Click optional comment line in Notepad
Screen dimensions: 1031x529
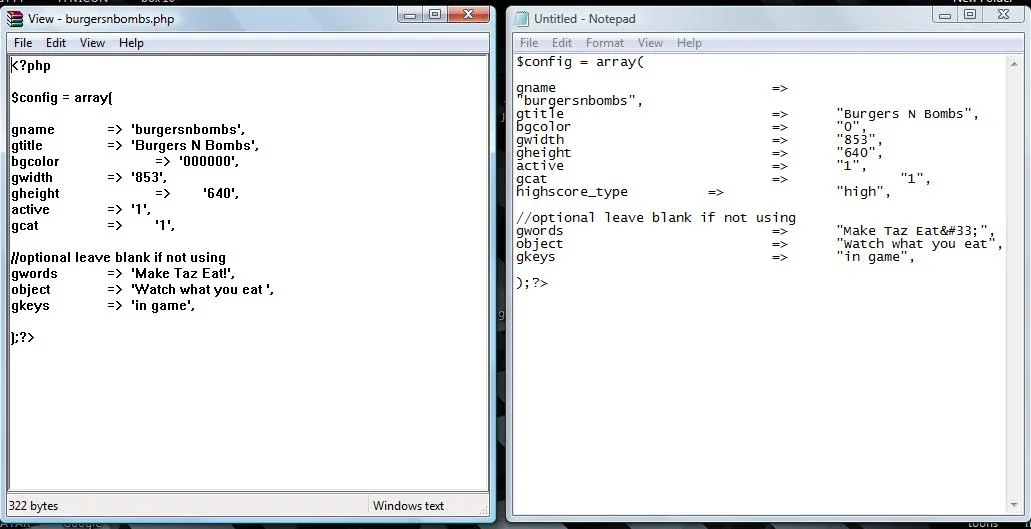(x=656, y=218)
